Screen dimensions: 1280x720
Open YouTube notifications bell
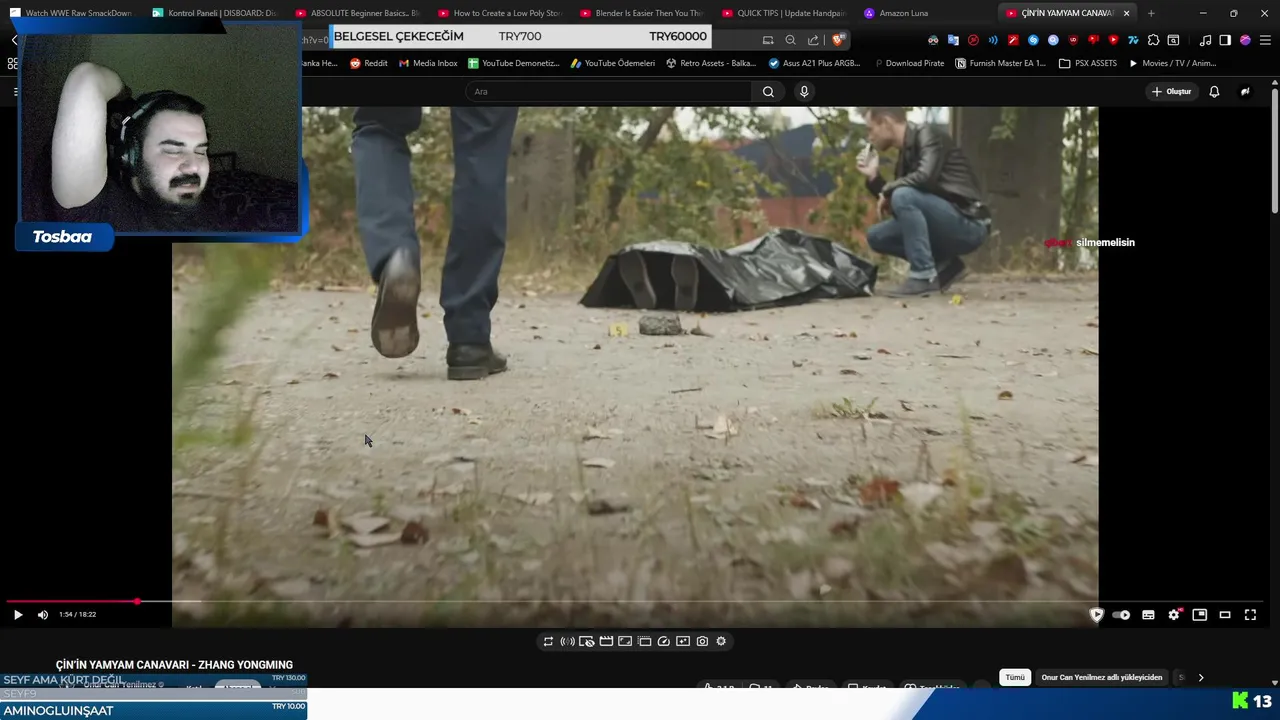click(1214, 91)
